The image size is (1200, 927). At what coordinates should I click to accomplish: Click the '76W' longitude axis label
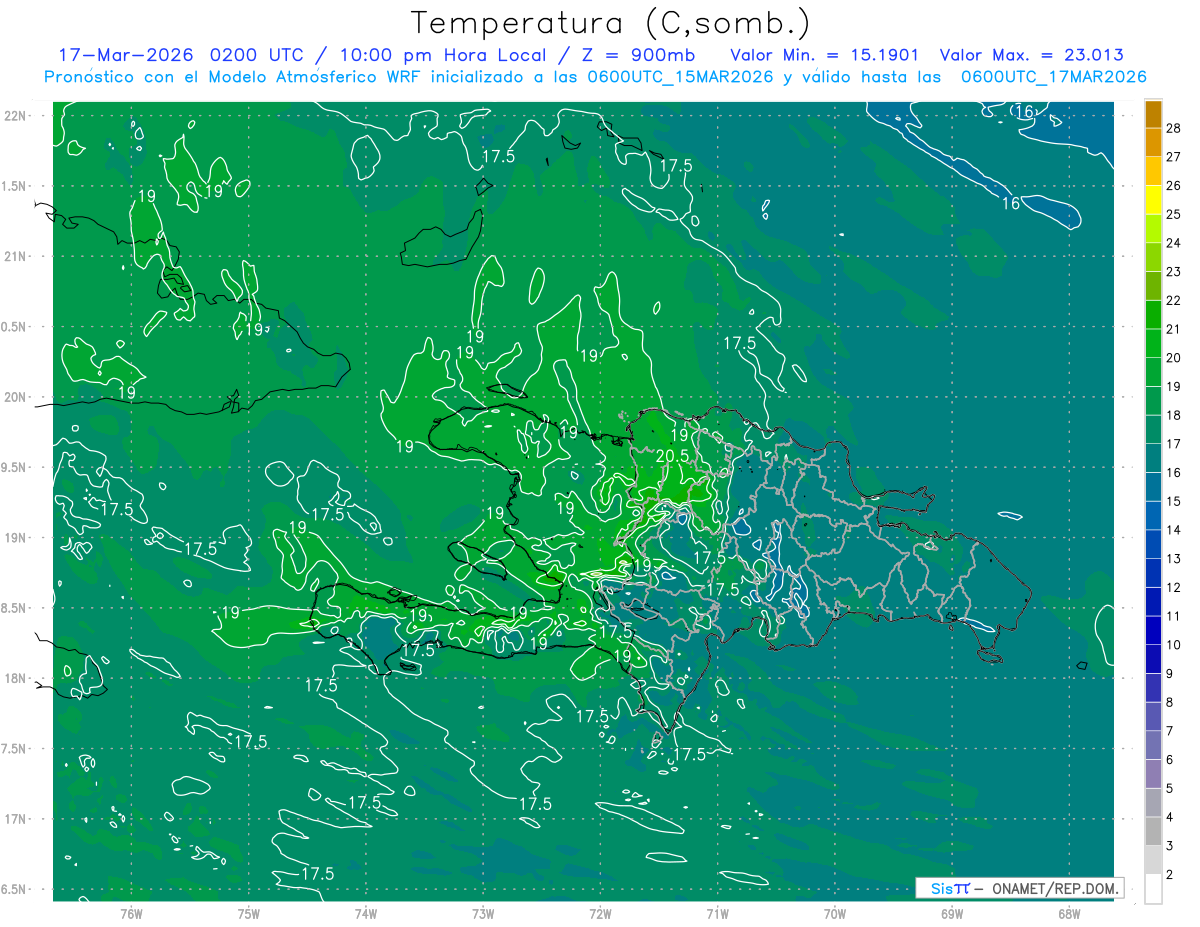131,914
